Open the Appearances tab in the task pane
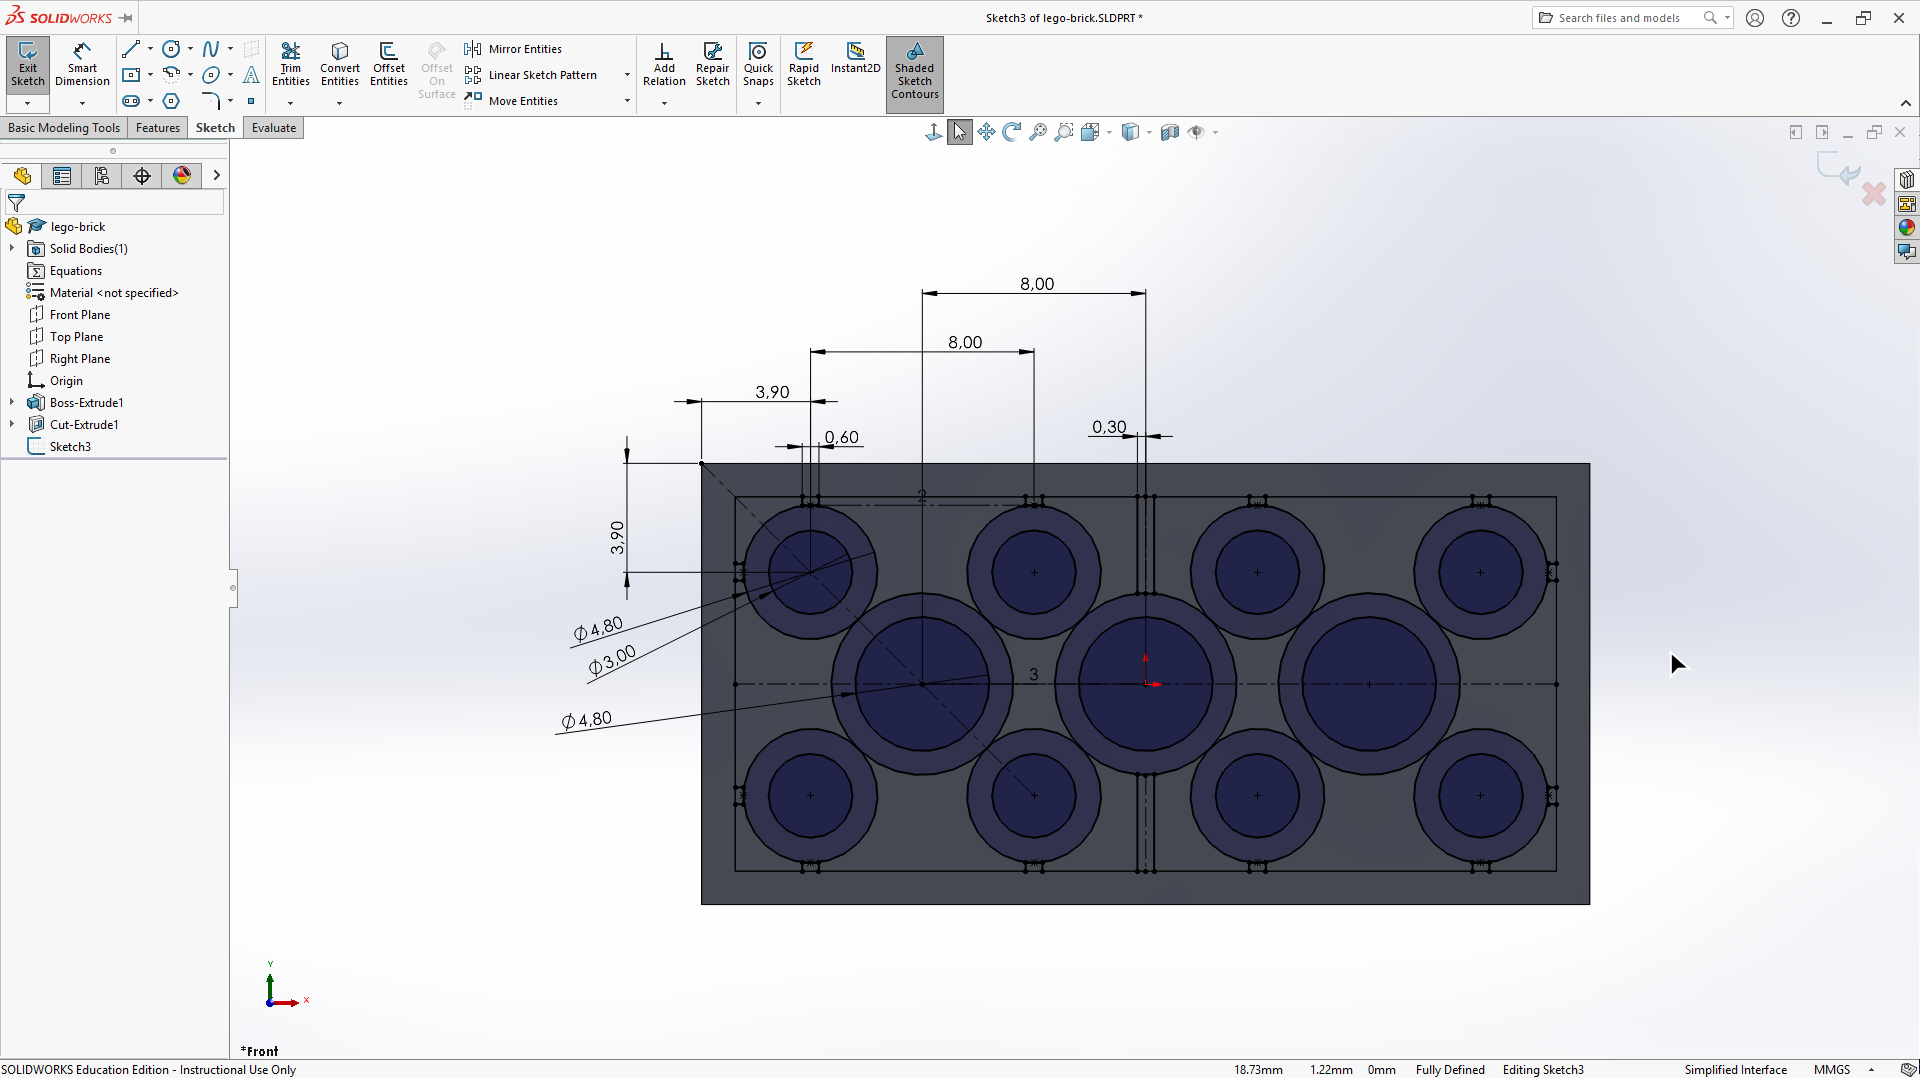Viewport: 1920px width, 1078px height. point(1907,228)
